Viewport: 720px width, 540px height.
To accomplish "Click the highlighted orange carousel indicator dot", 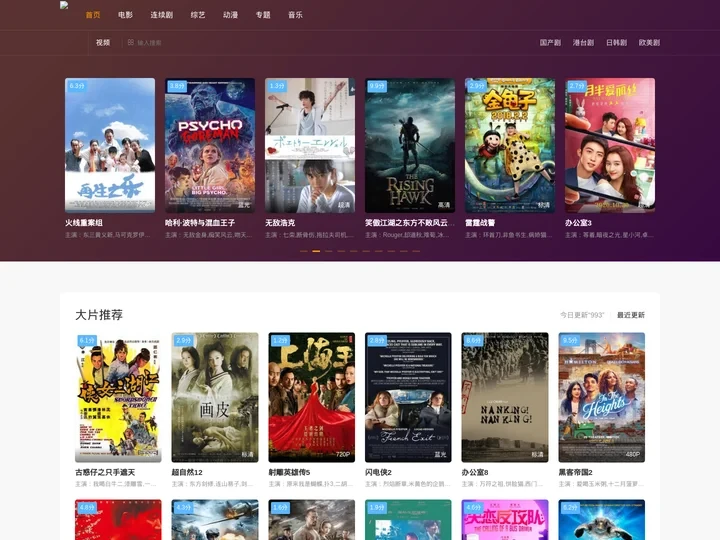I will 316,251.
